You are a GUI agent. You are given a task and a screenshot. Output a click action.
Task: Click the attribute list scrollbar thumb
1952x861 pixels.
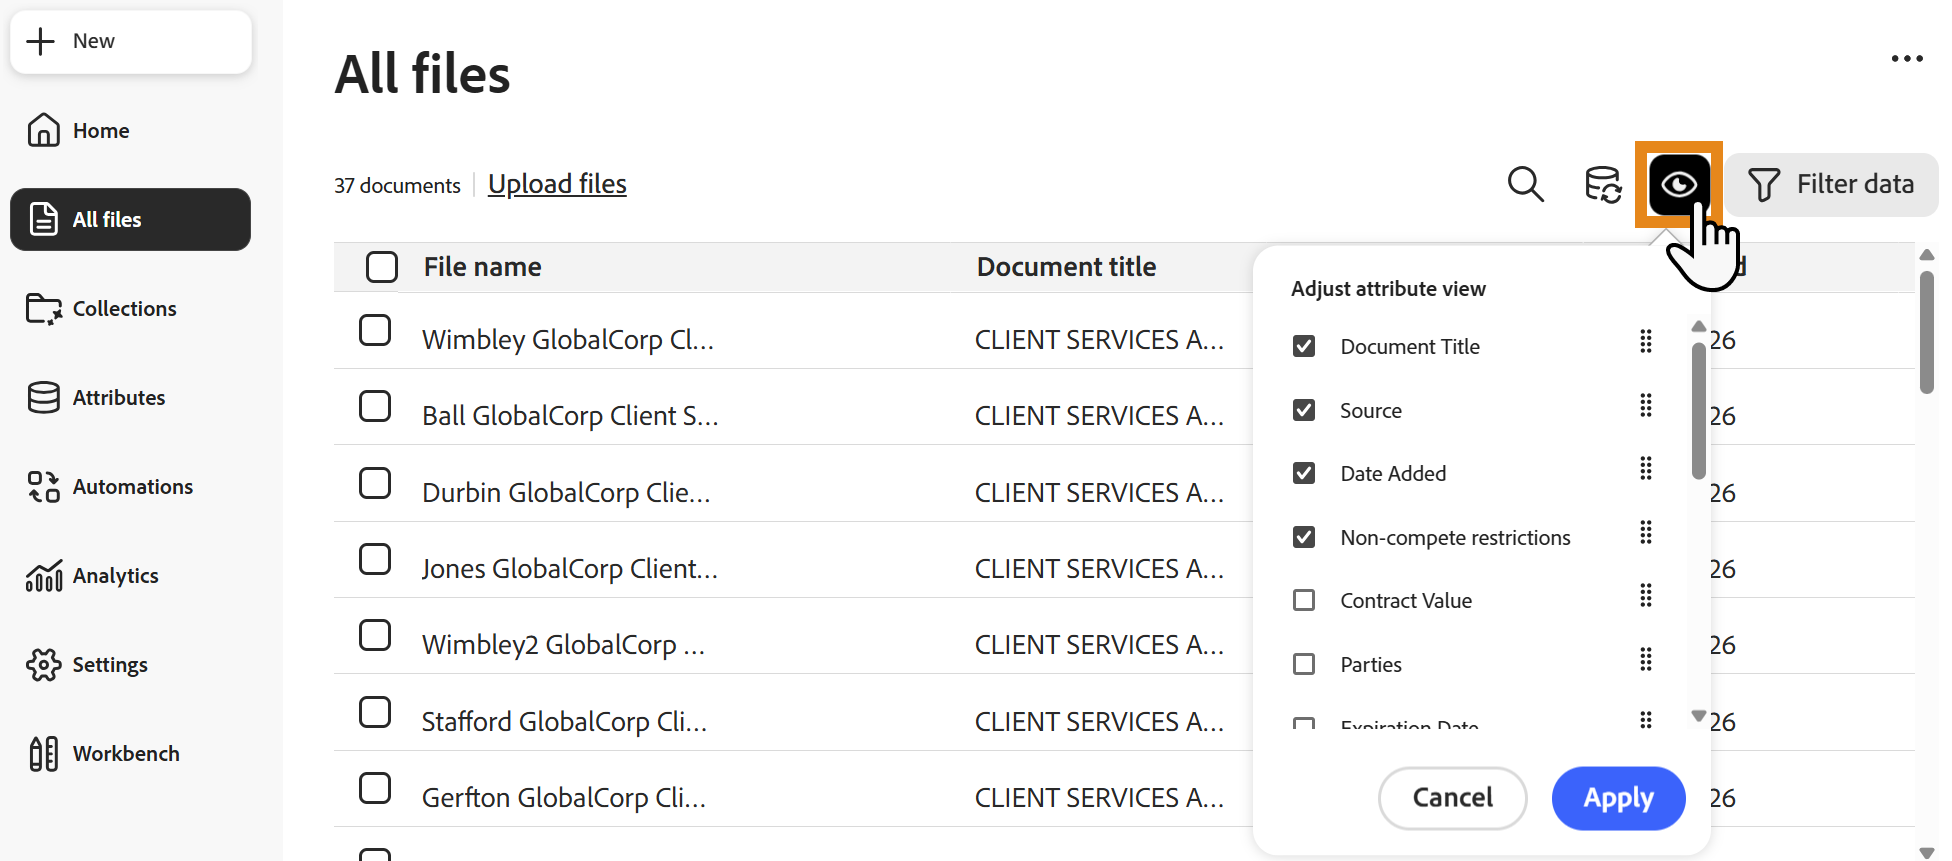coord(1698,411)
